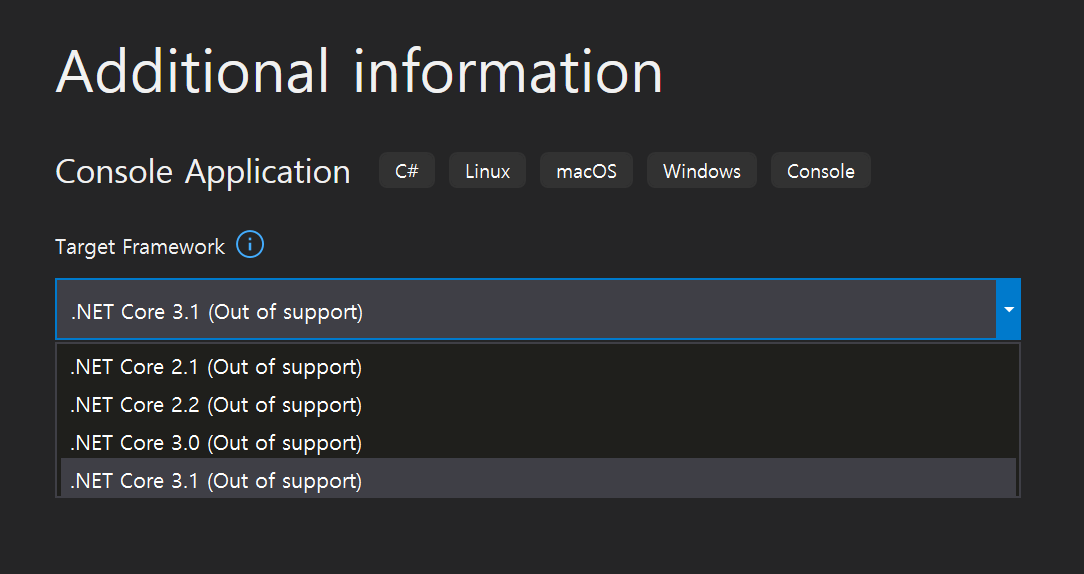This screenshot has height=574, width=1084.
Task: Choose .NET Core 3.1 in the list
Action: pos(538,479)
